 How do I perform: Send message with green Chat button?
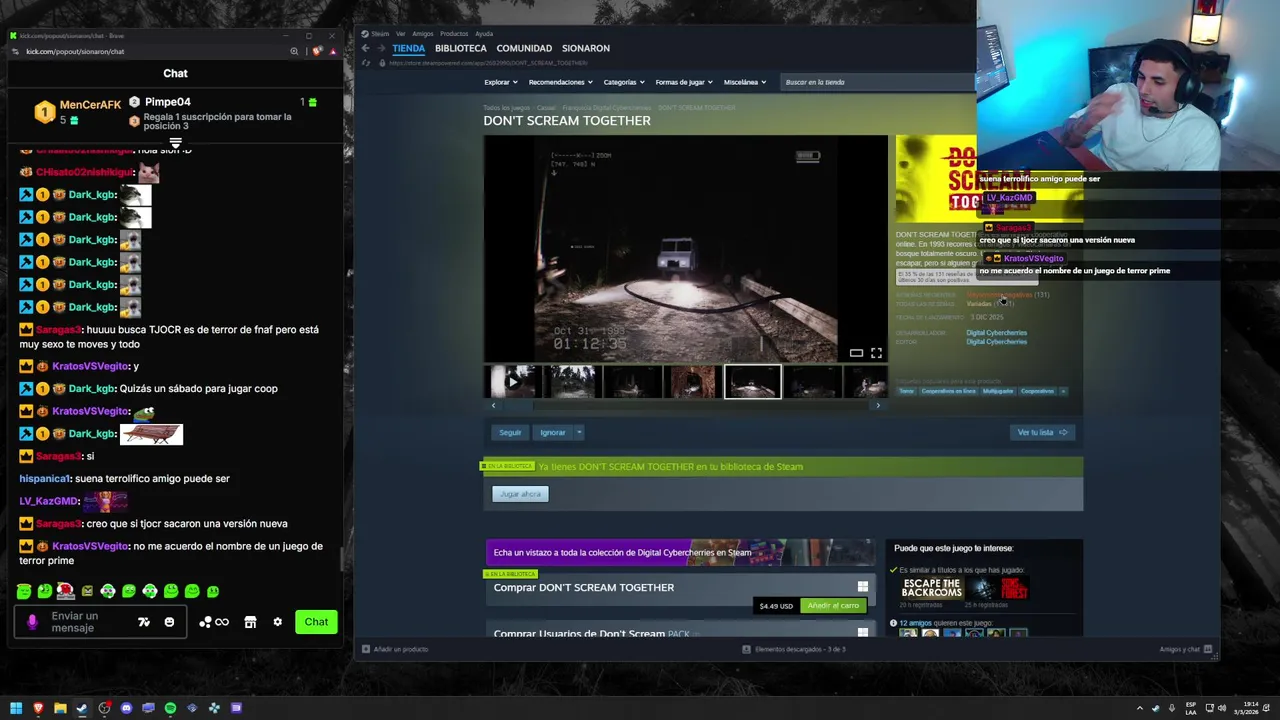pyautogui.click(x=316, y=622)
